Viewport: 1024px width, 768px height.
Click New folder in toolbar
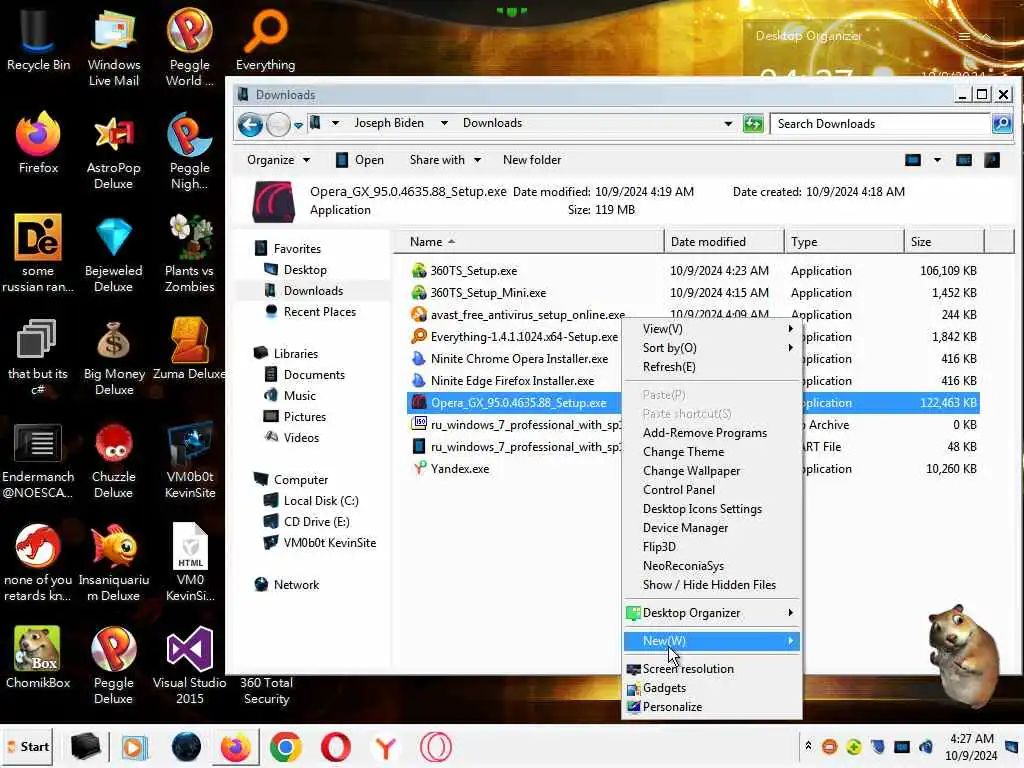click(x=532, y=160)
